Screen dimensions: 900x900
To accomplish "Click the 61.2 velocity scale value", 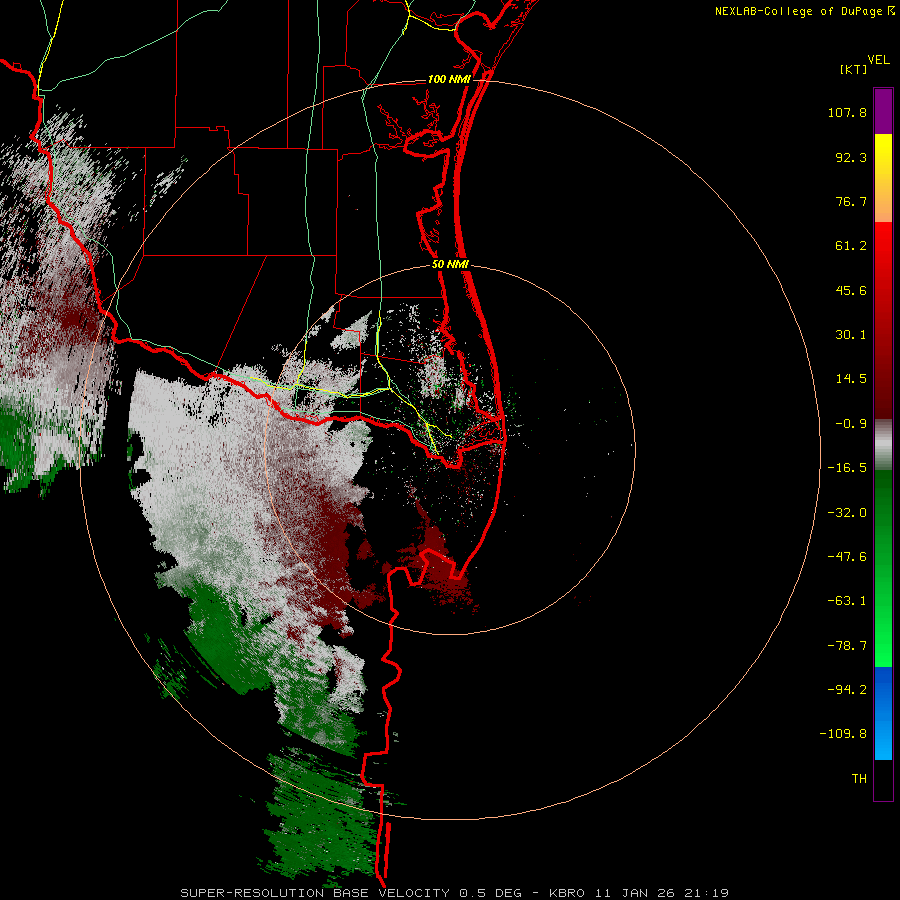I will [851, 246].
